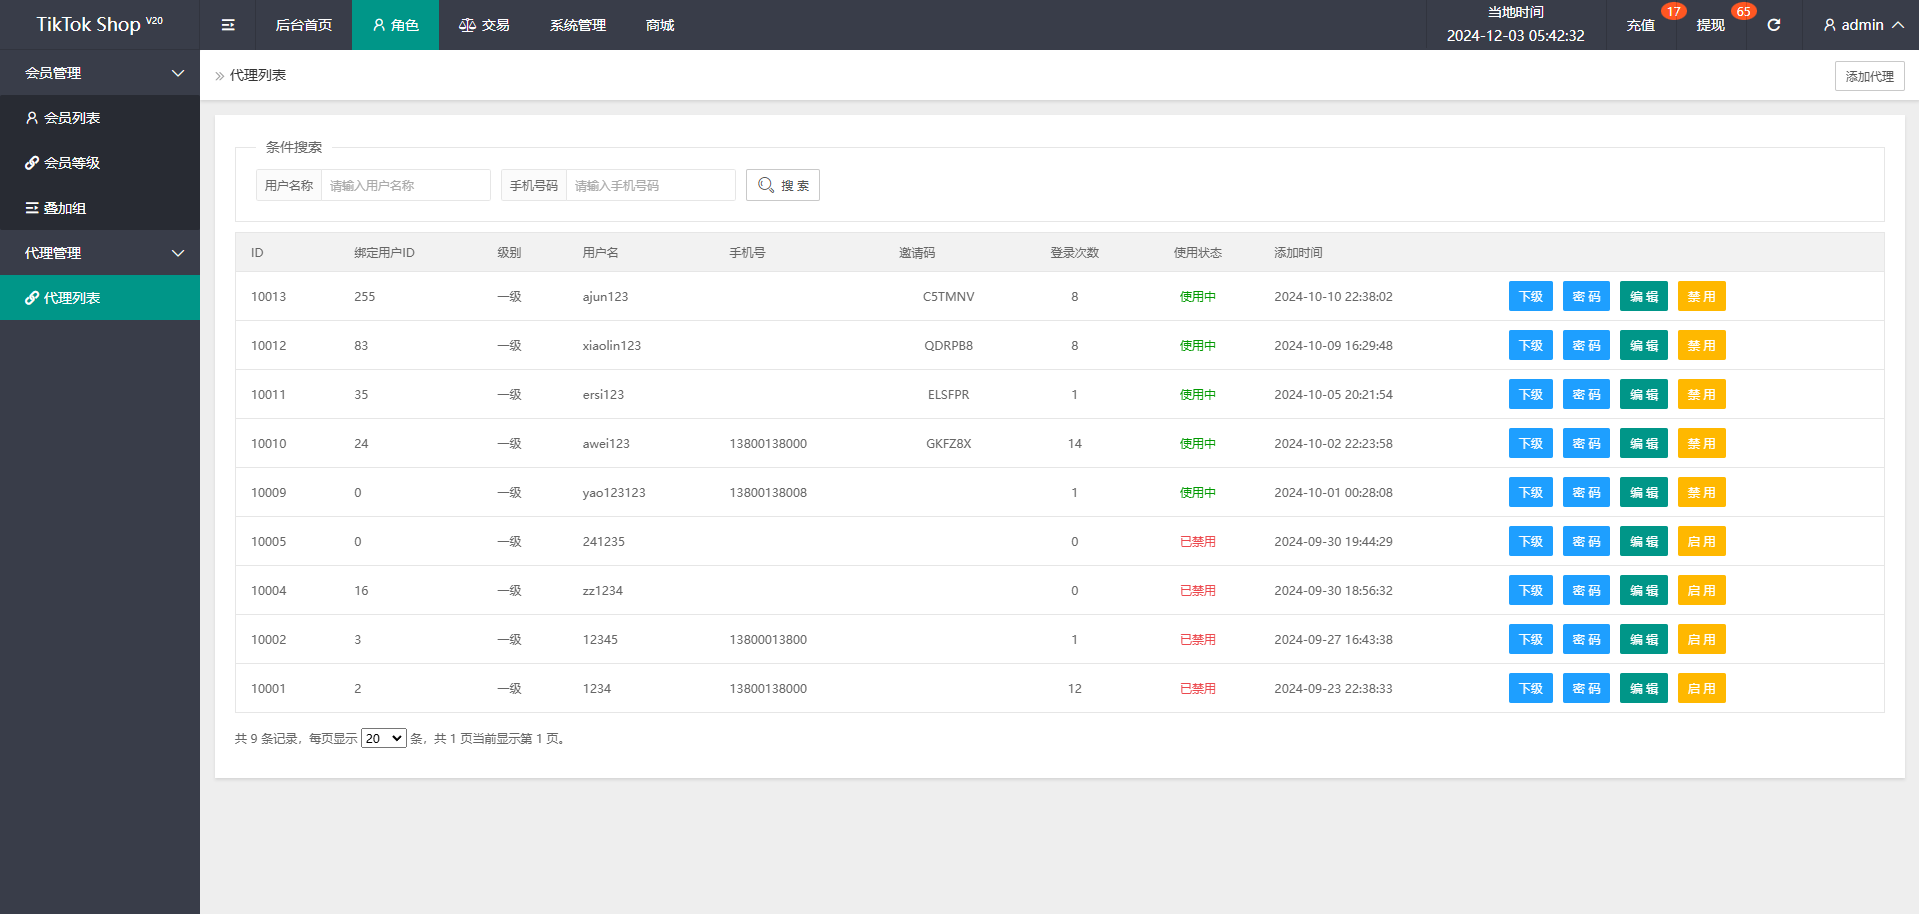
Task: Click the magnifier 搜索 search button
Action: pyautogui.click(x=782, y=185)
